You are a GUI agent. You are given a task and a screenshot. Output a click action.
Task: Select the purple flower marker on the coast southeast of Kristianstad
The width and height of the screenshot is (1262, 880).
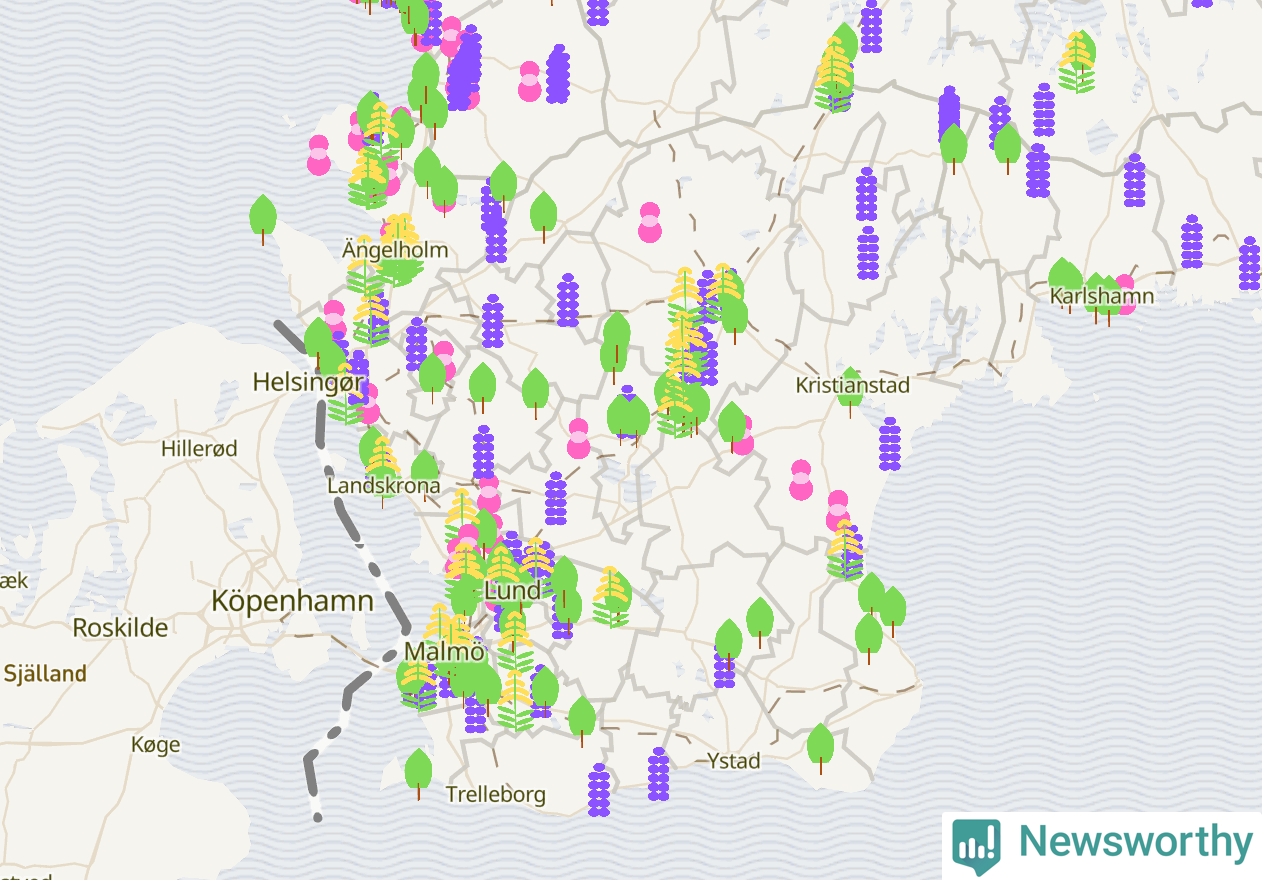tap(889, 444)
